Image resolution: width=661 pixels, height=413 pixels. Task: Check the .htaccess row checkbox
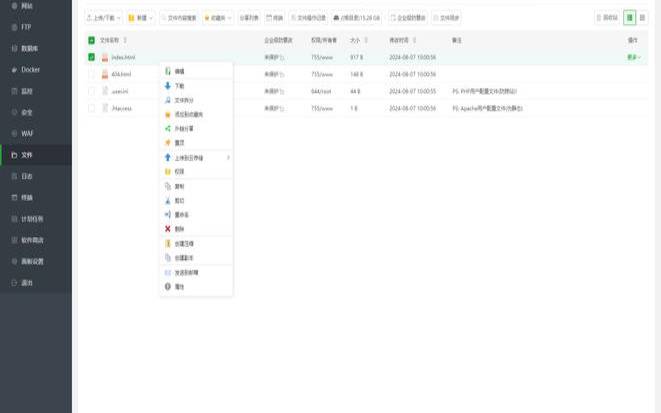tap(91, 108)
